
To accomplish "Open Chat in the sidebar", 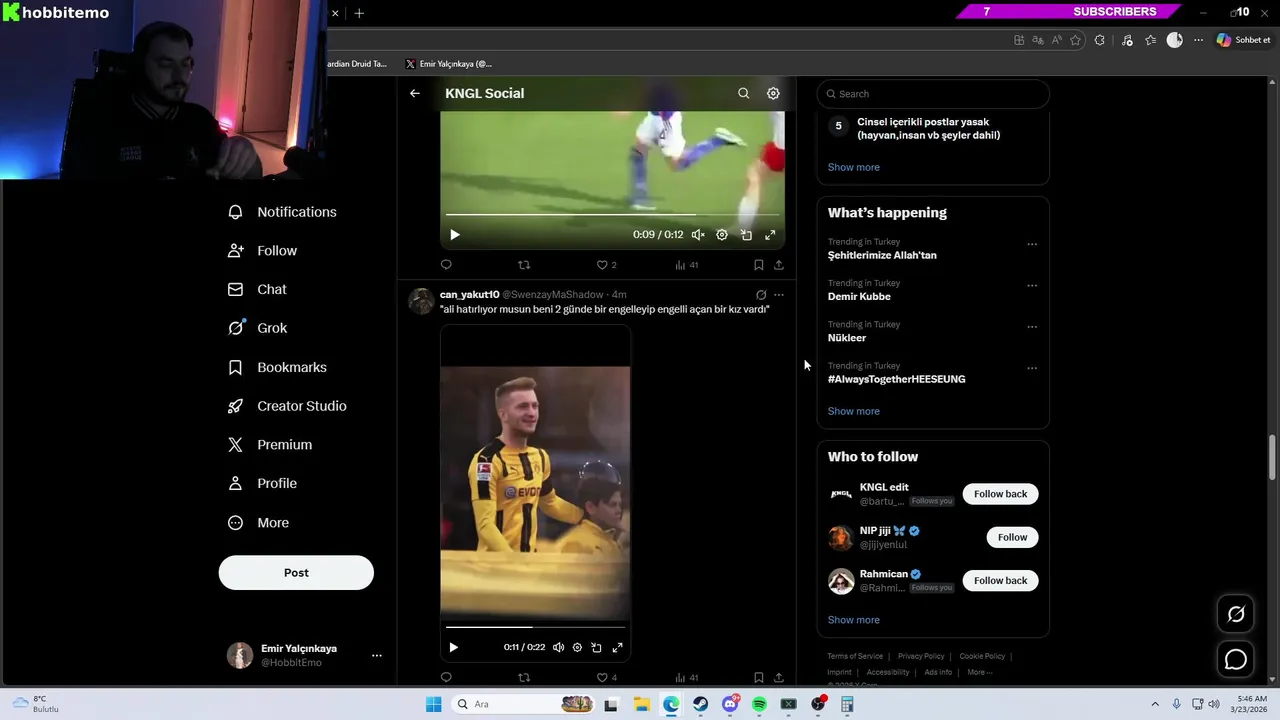I will [x=258, y=289].
